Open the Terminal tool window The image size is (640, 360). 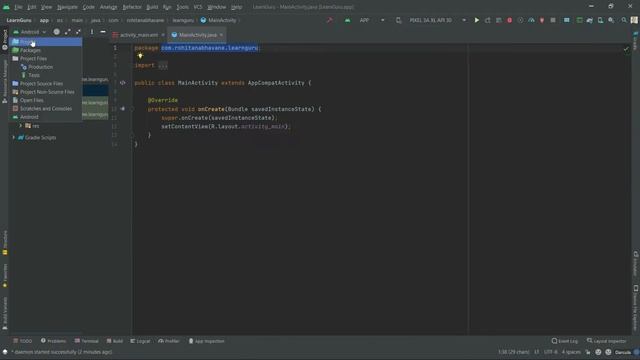click(87, 341)
